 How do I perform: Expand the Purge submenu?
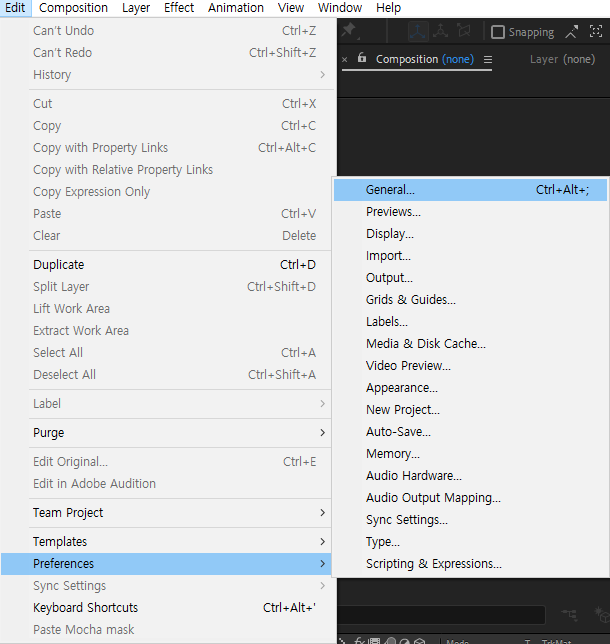[x=166, y=433]
